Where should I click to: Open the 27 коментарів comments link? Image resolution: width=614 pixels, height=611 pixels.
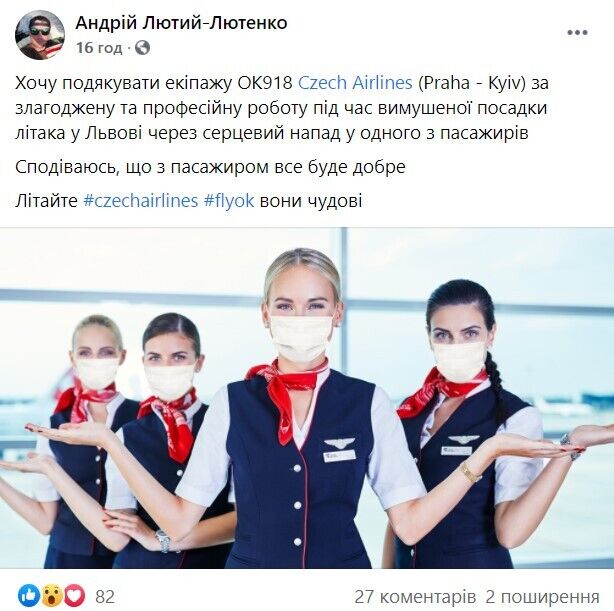[415, 597]
